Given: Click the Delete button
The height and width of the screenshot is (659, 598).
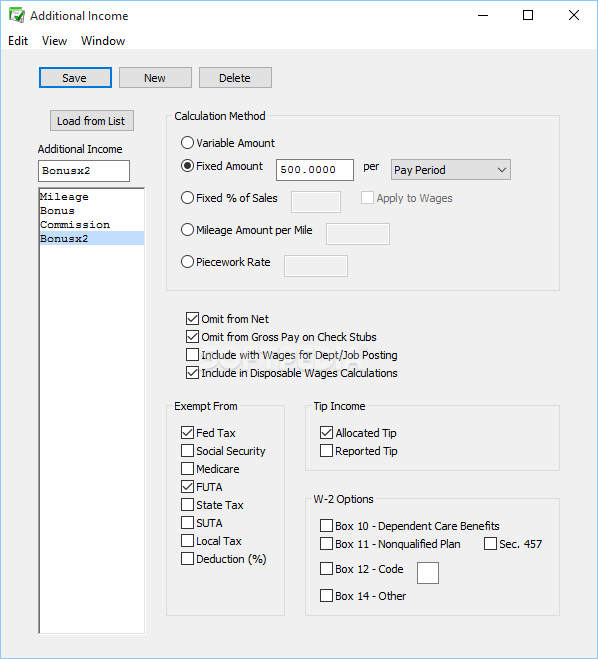Looking at the screenshot, I should click(x=235, y=78).
